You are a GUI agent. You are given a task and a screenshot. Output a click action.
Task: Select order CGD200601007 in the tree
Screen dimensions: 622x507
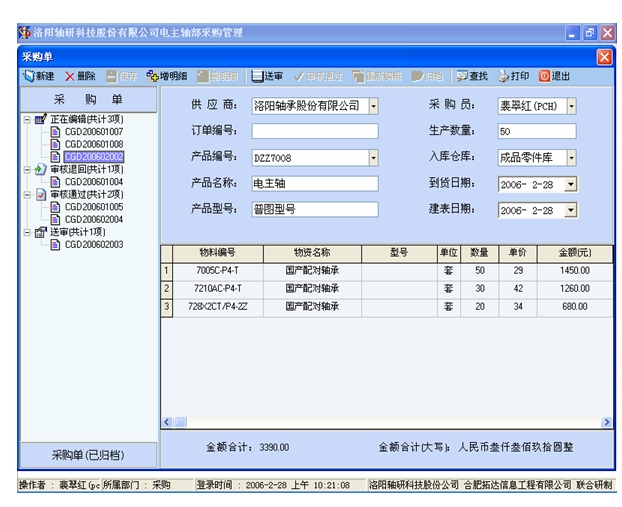pos(93,132)
